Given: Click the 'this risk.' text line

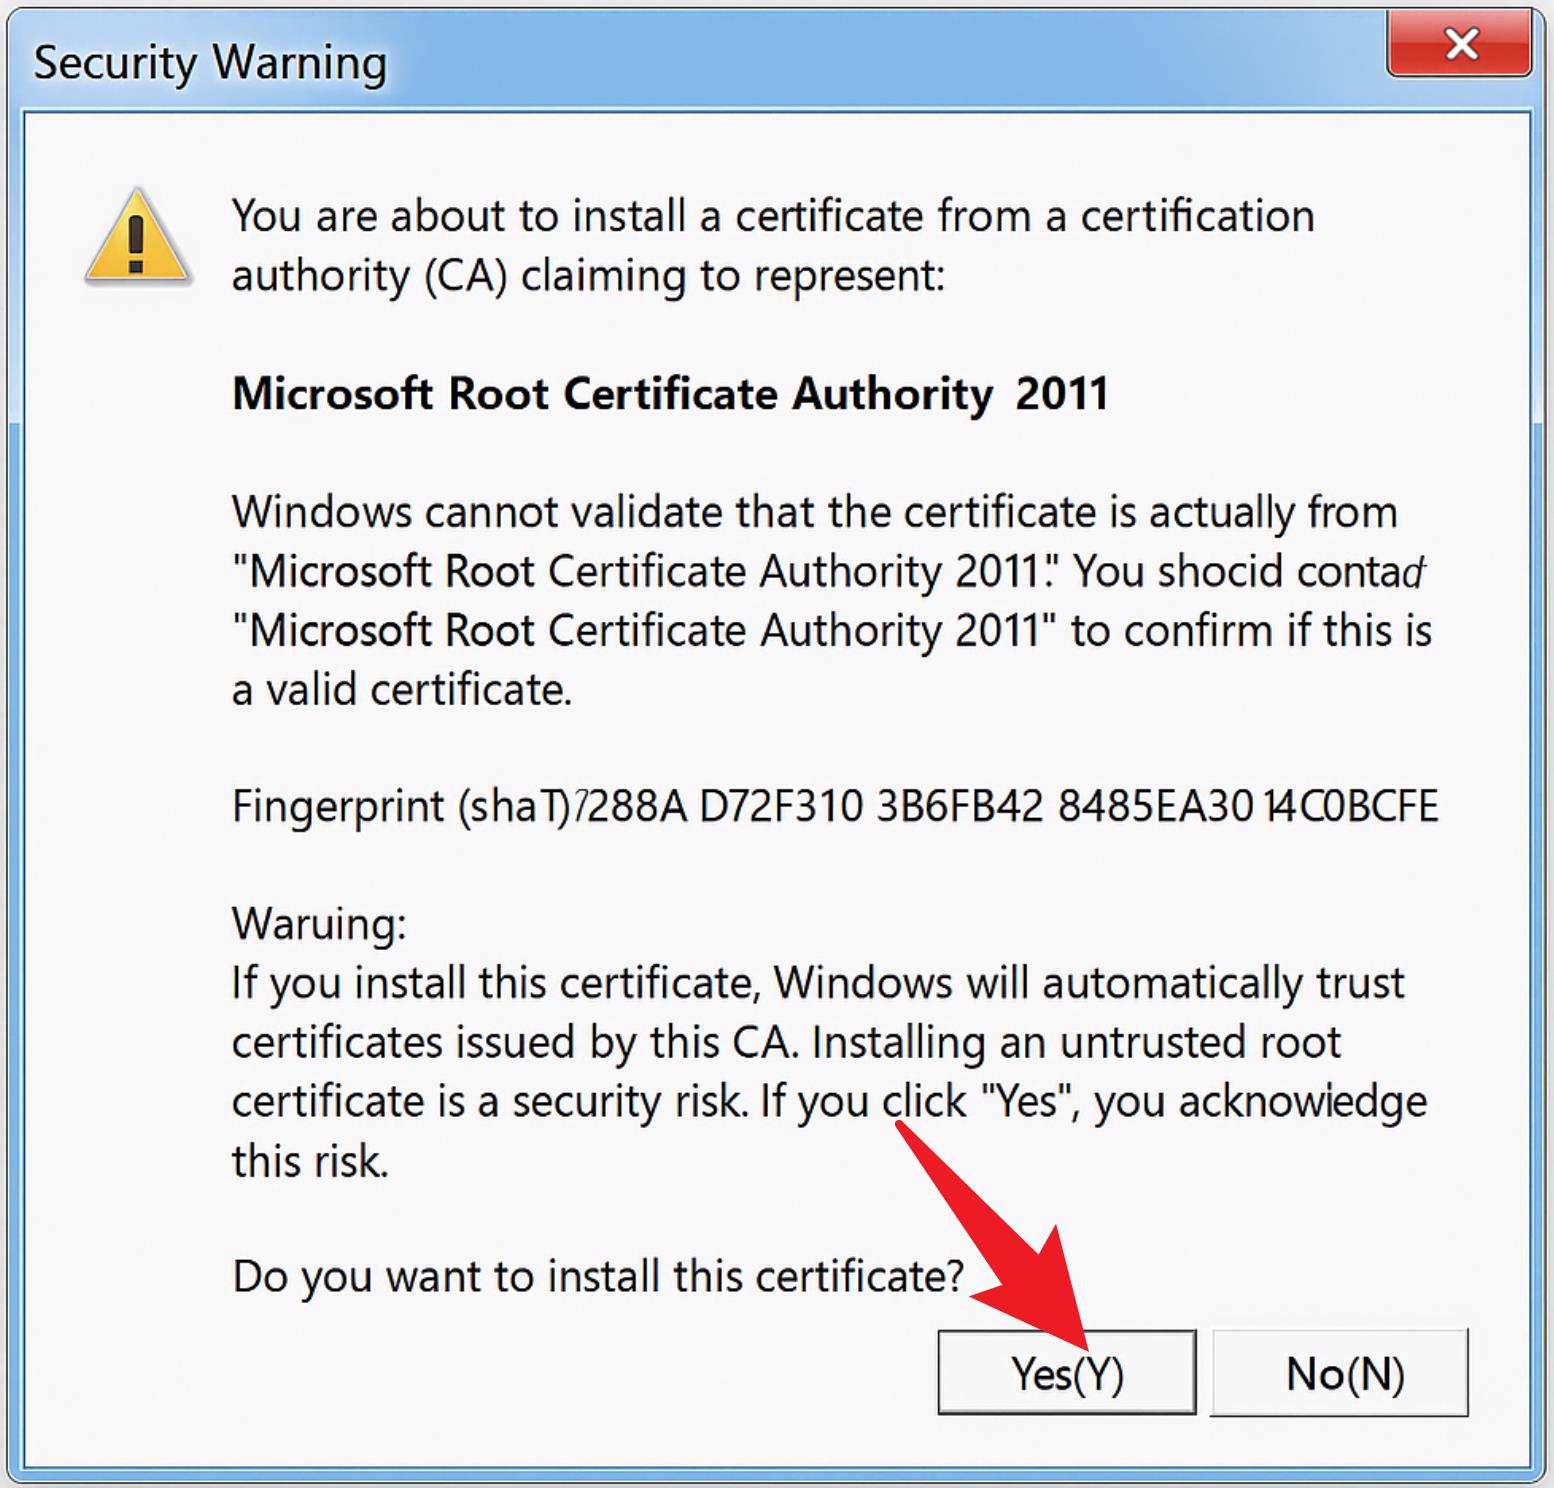Looking at the screenshot, I should point(310,1162).
